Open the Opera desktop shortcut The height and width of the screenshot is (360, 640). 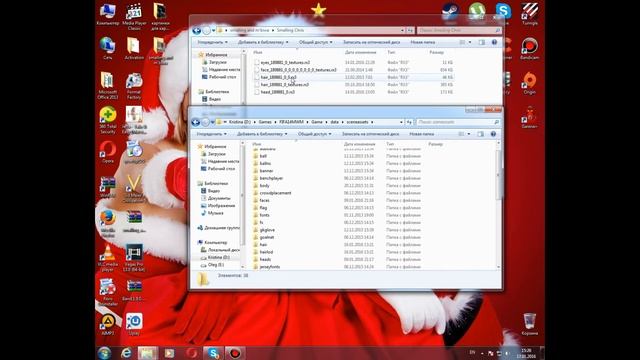(108, 152)
